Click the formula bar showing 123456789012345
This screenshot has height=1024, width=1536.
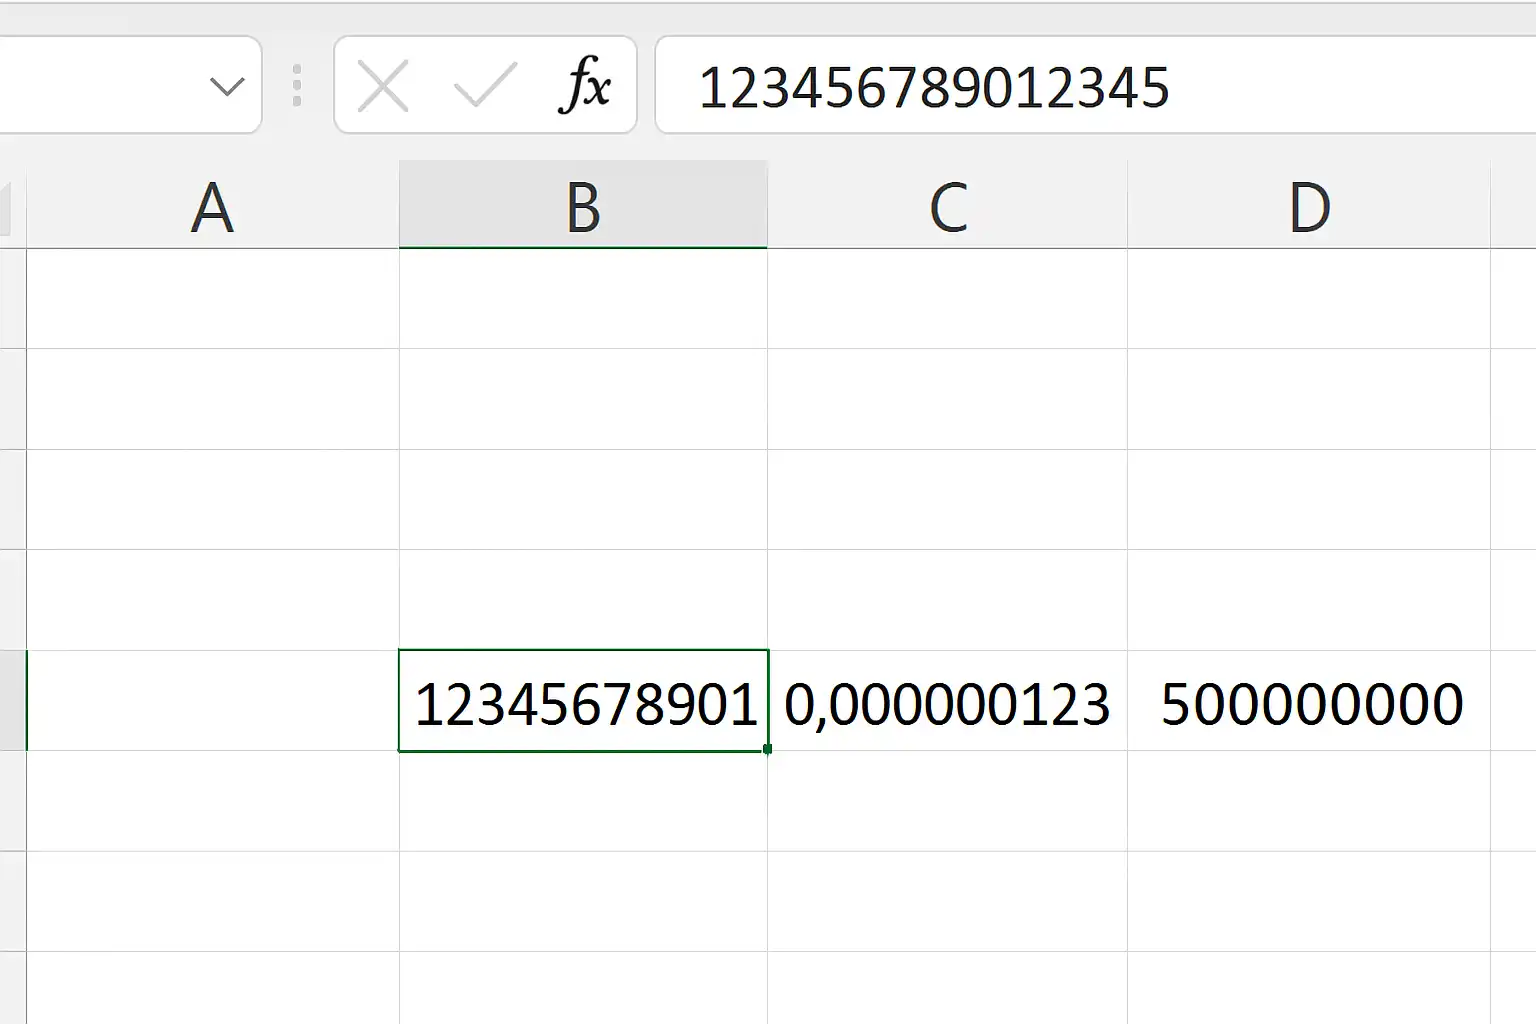(x=1095, y=86)
